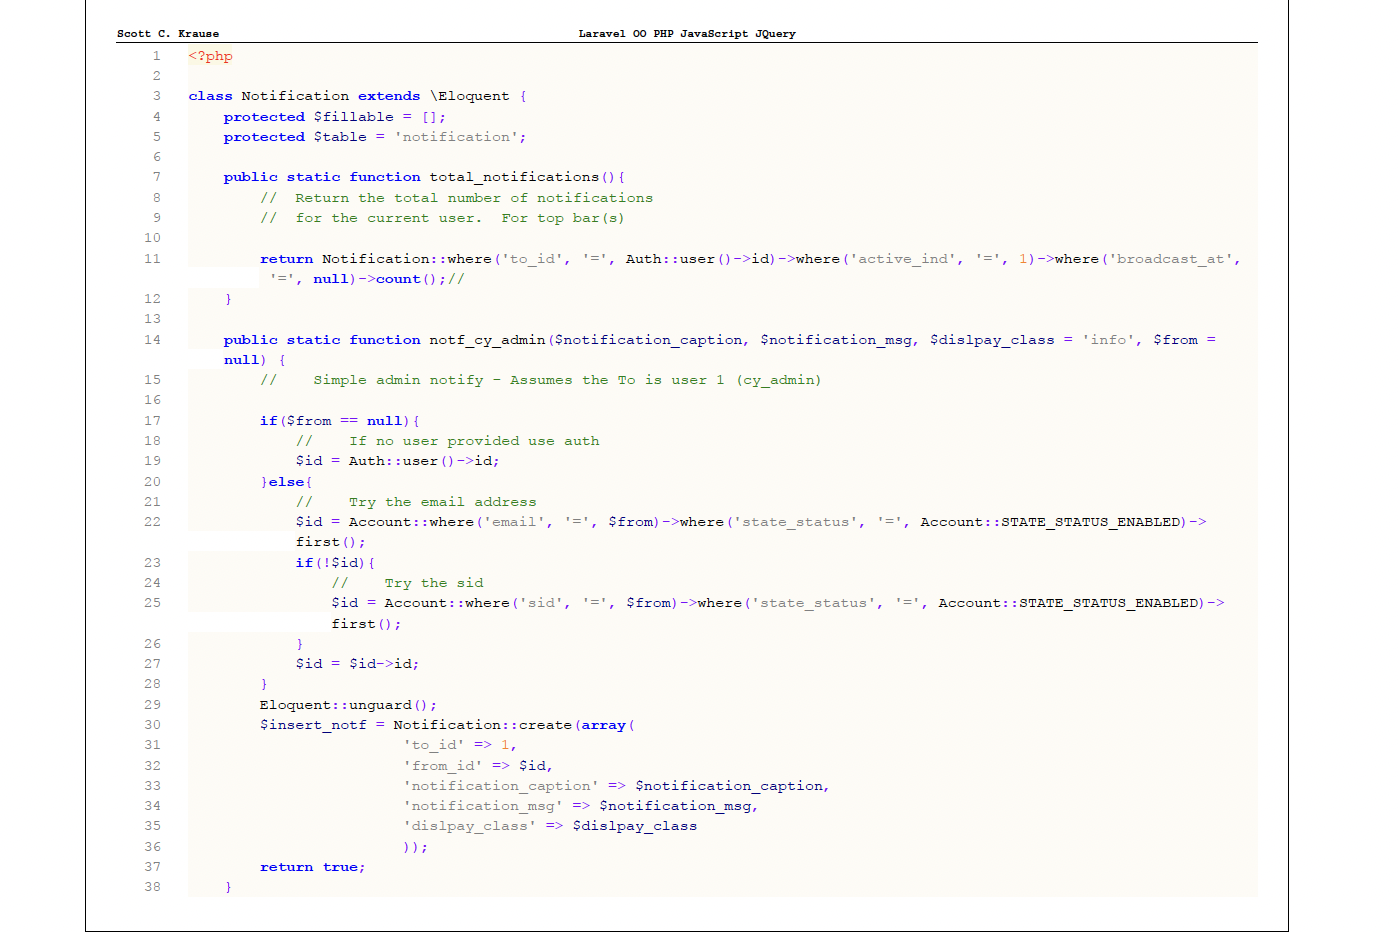
Task: Click the "total_notifications()" function declaration
Action: tap(424, 177)
